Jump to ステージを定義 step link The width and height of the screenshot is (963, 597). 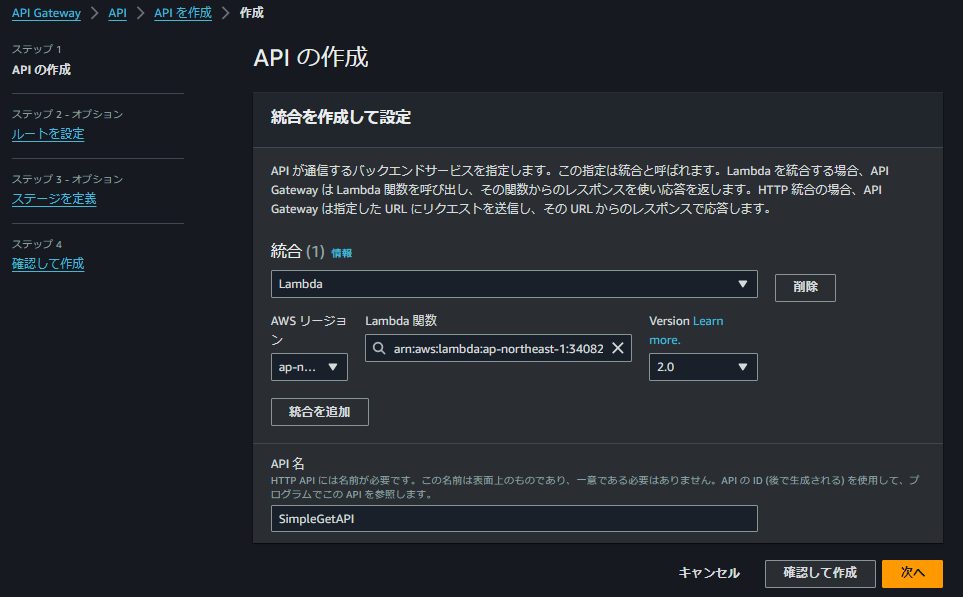53,197
